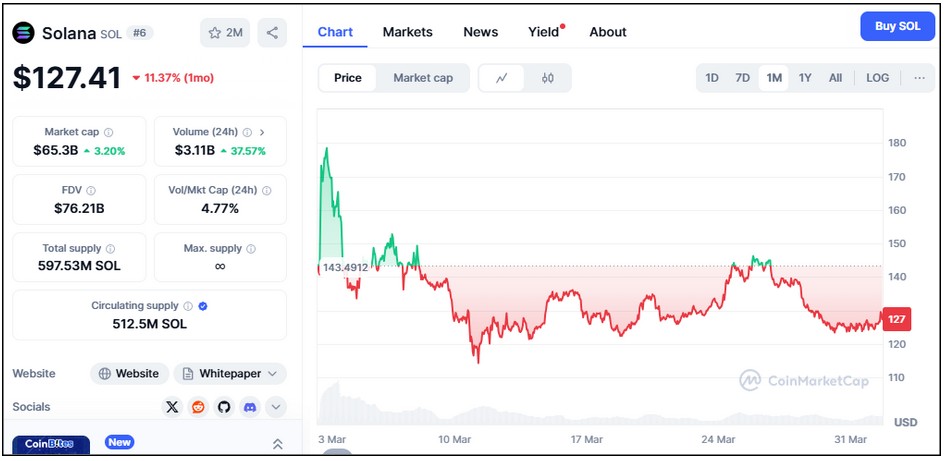Select the 7D time range

click(742, 78)
